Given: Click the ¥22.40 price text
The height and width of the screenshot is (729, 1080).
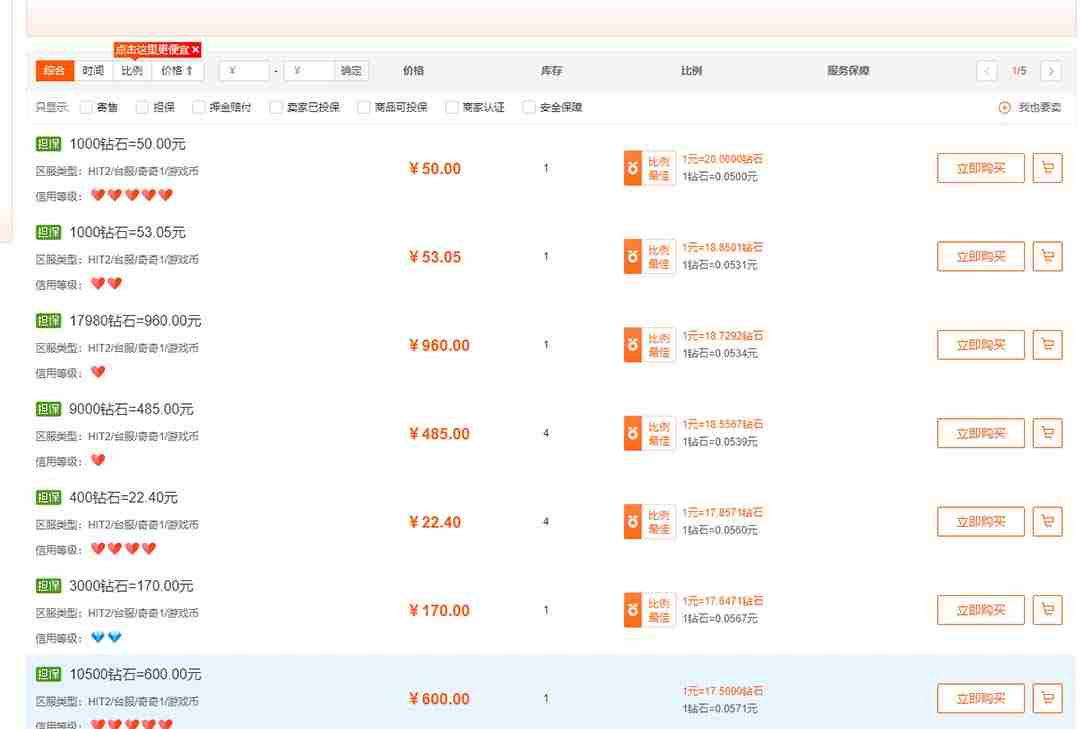Looking at the screenshot, I should 435,522.
